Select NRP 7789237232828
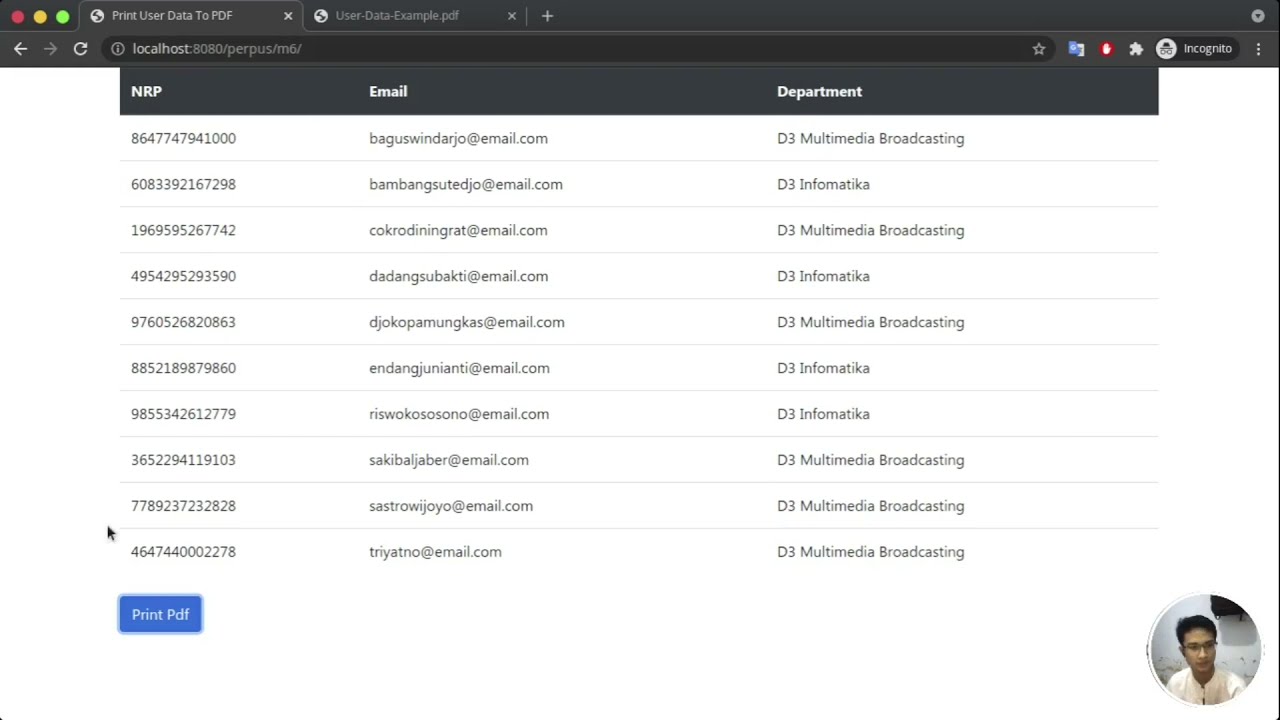The image size is (1280, 720). [x=183, y=506]
